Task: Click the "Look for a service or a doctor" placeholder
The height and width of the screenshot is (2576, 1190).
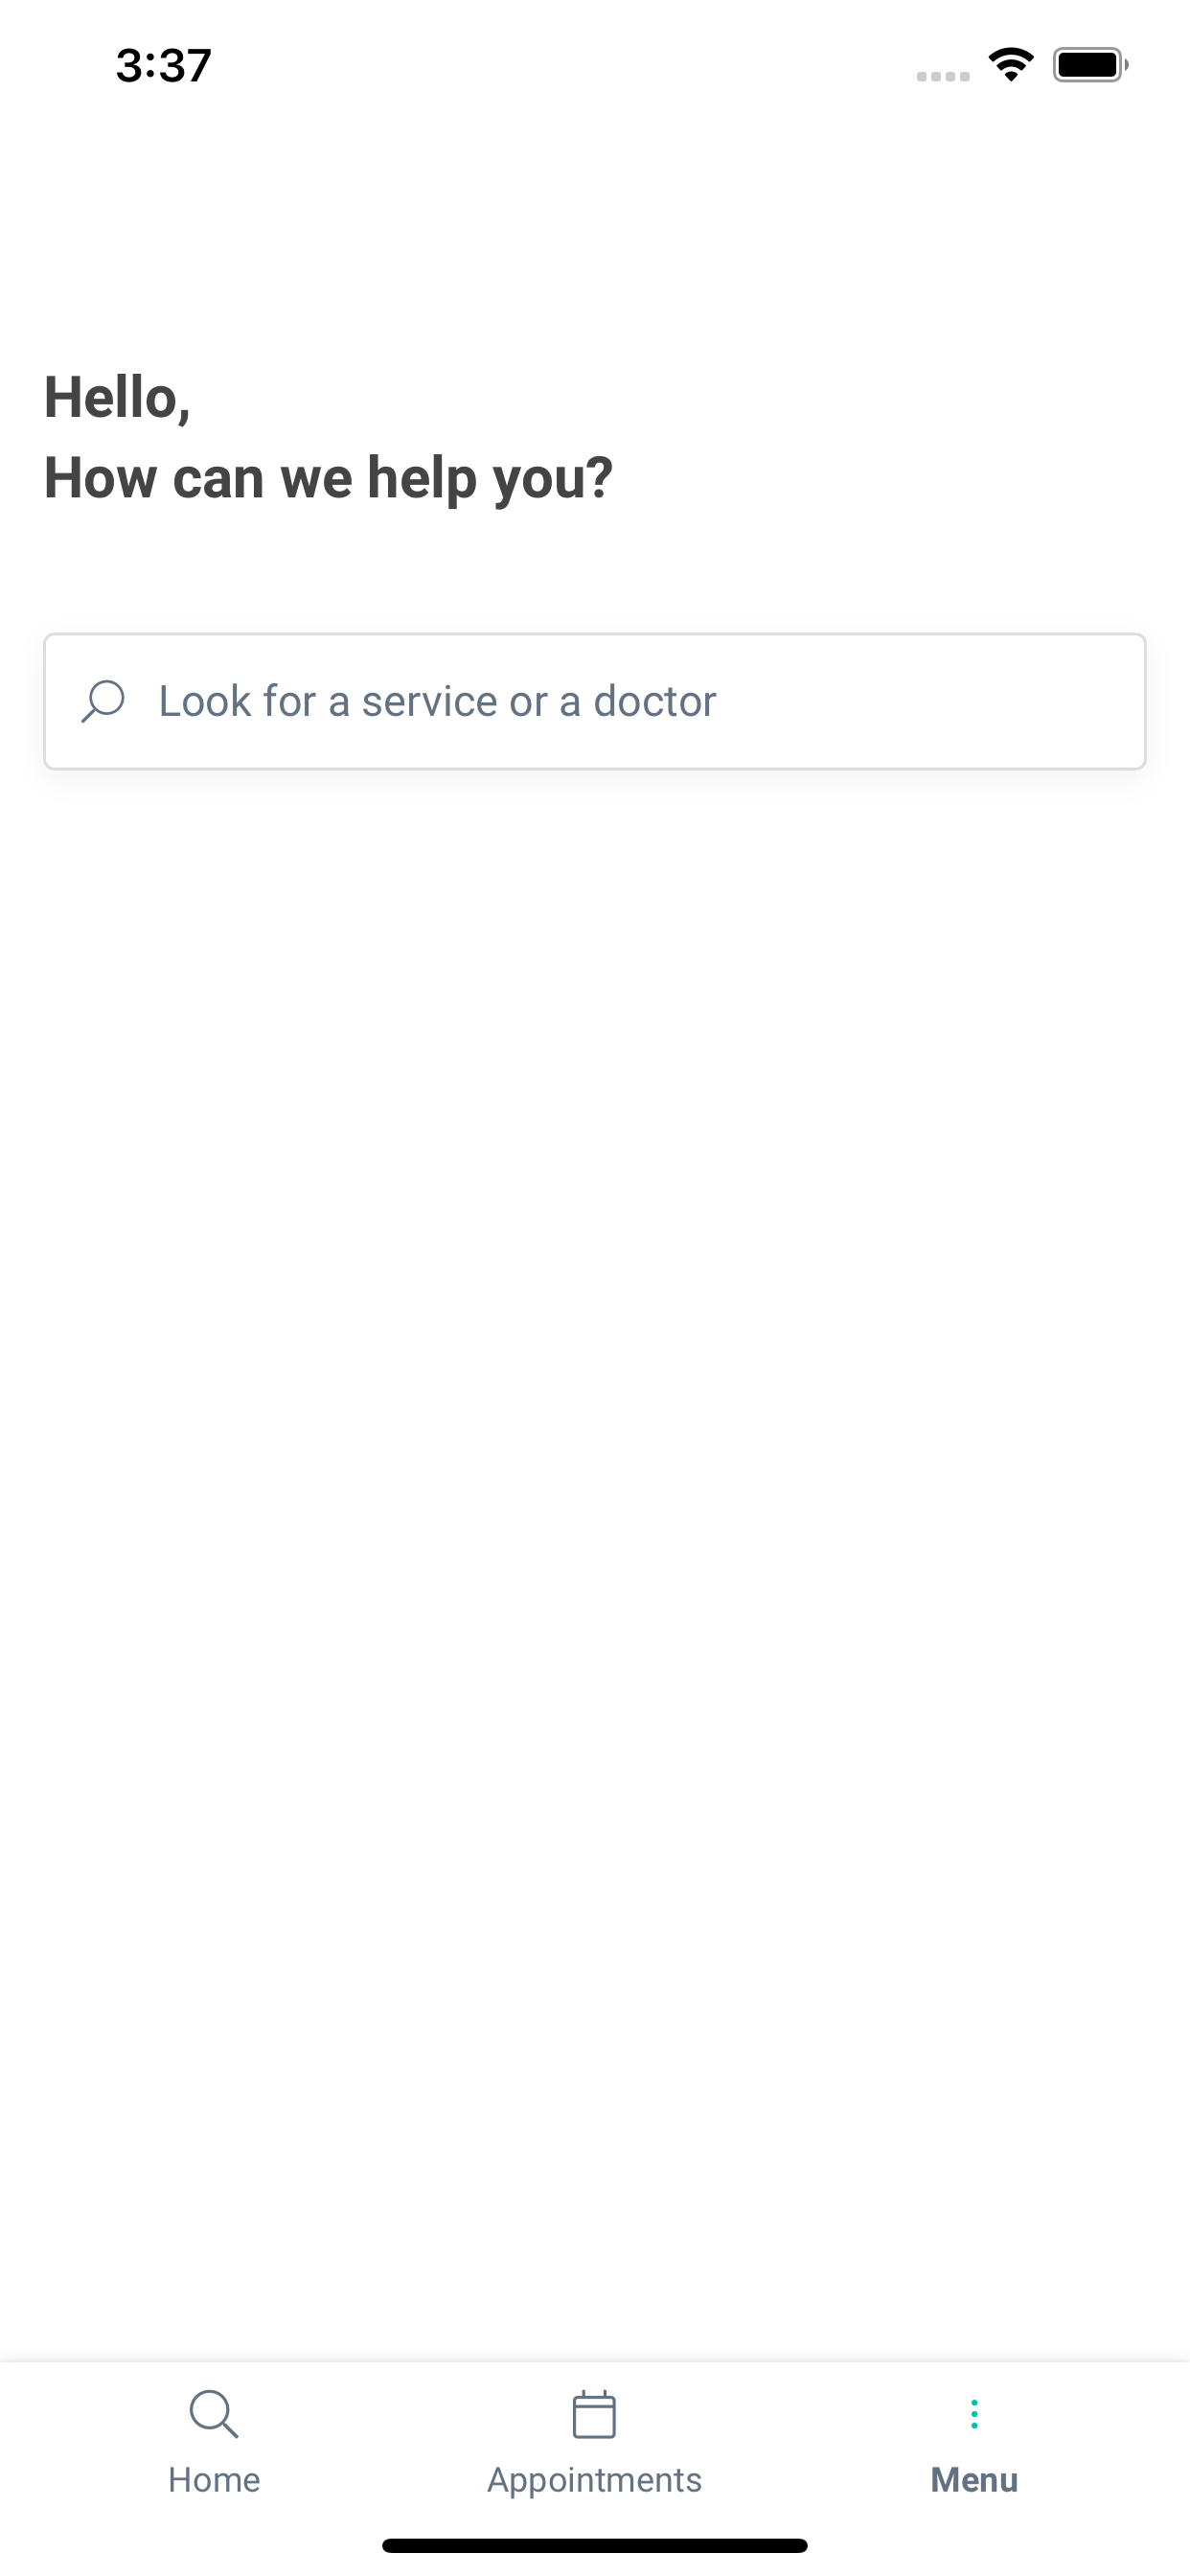Action: click(x=438, y=701)
